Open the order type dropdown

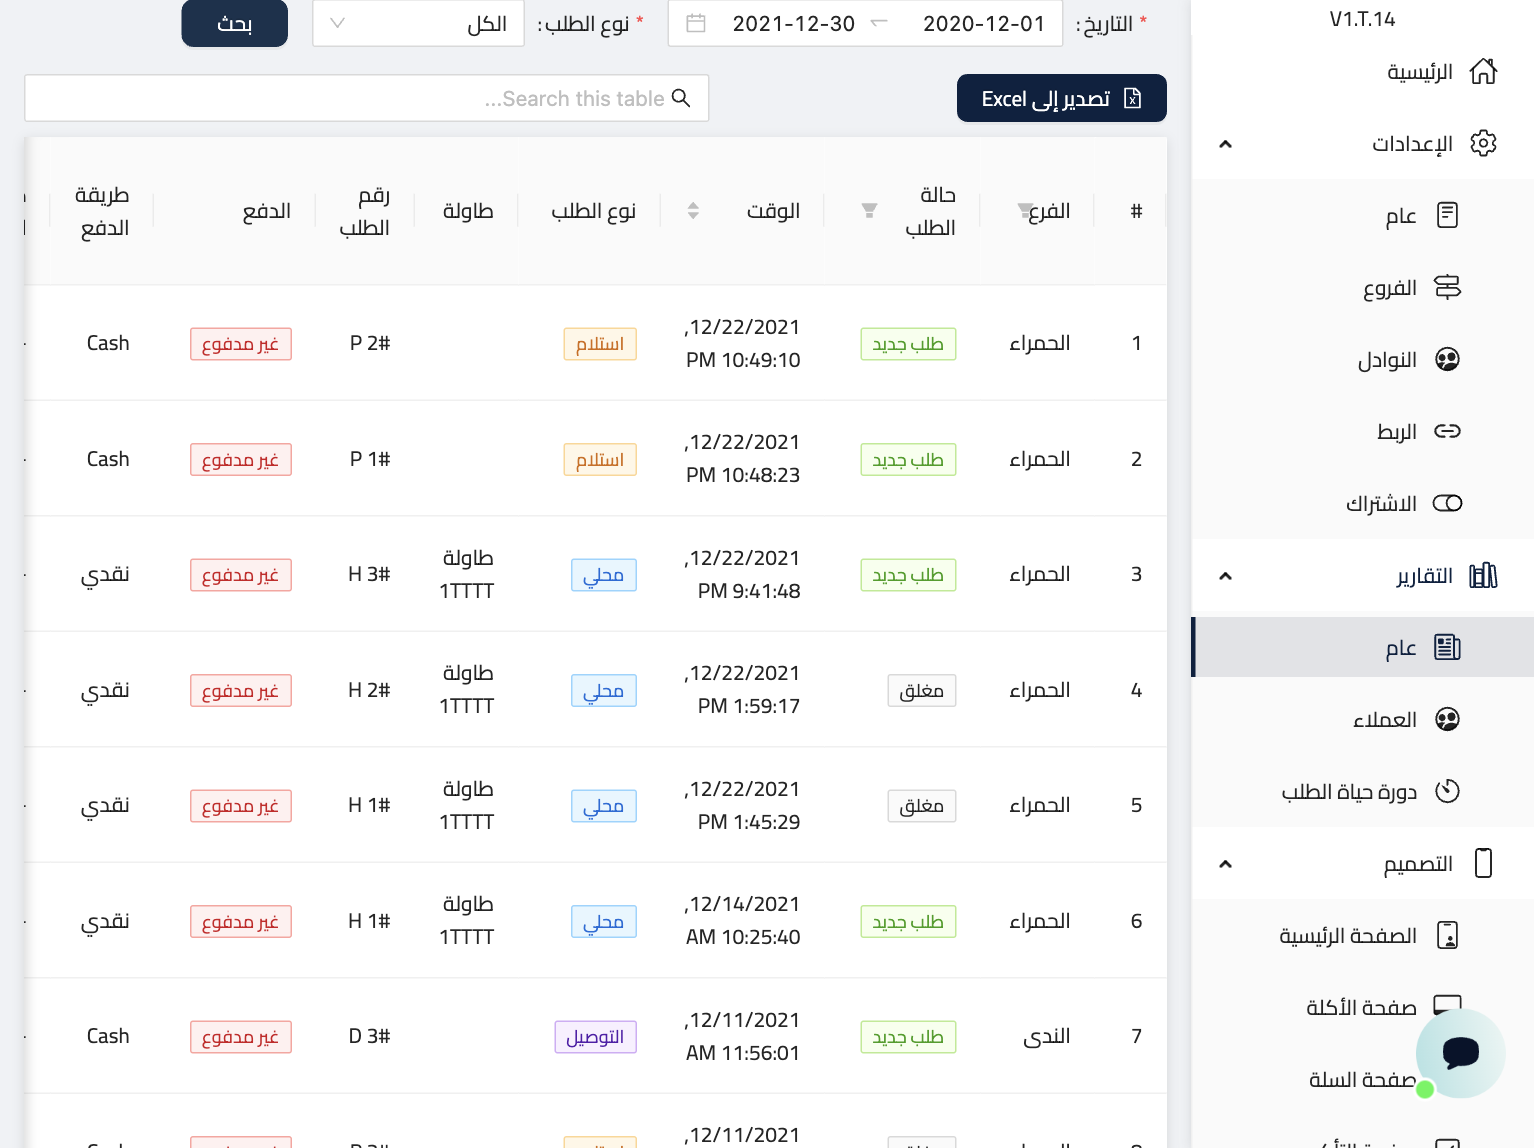click(418, 24)
